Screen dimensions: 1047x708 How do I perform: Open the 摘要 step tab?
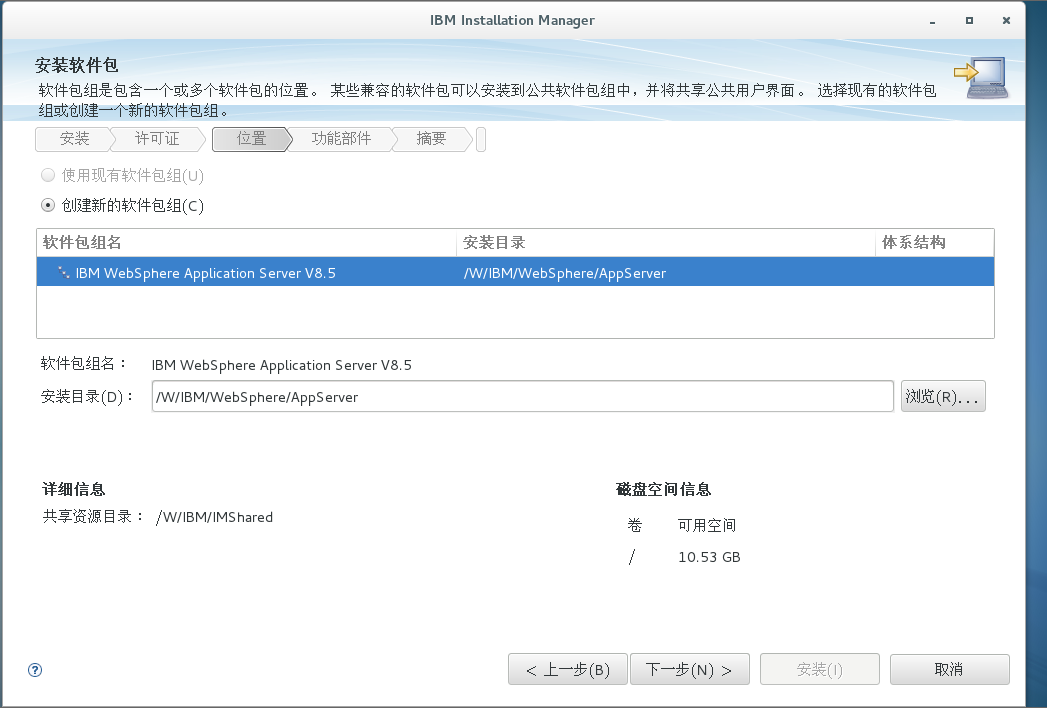coord(432,139)
